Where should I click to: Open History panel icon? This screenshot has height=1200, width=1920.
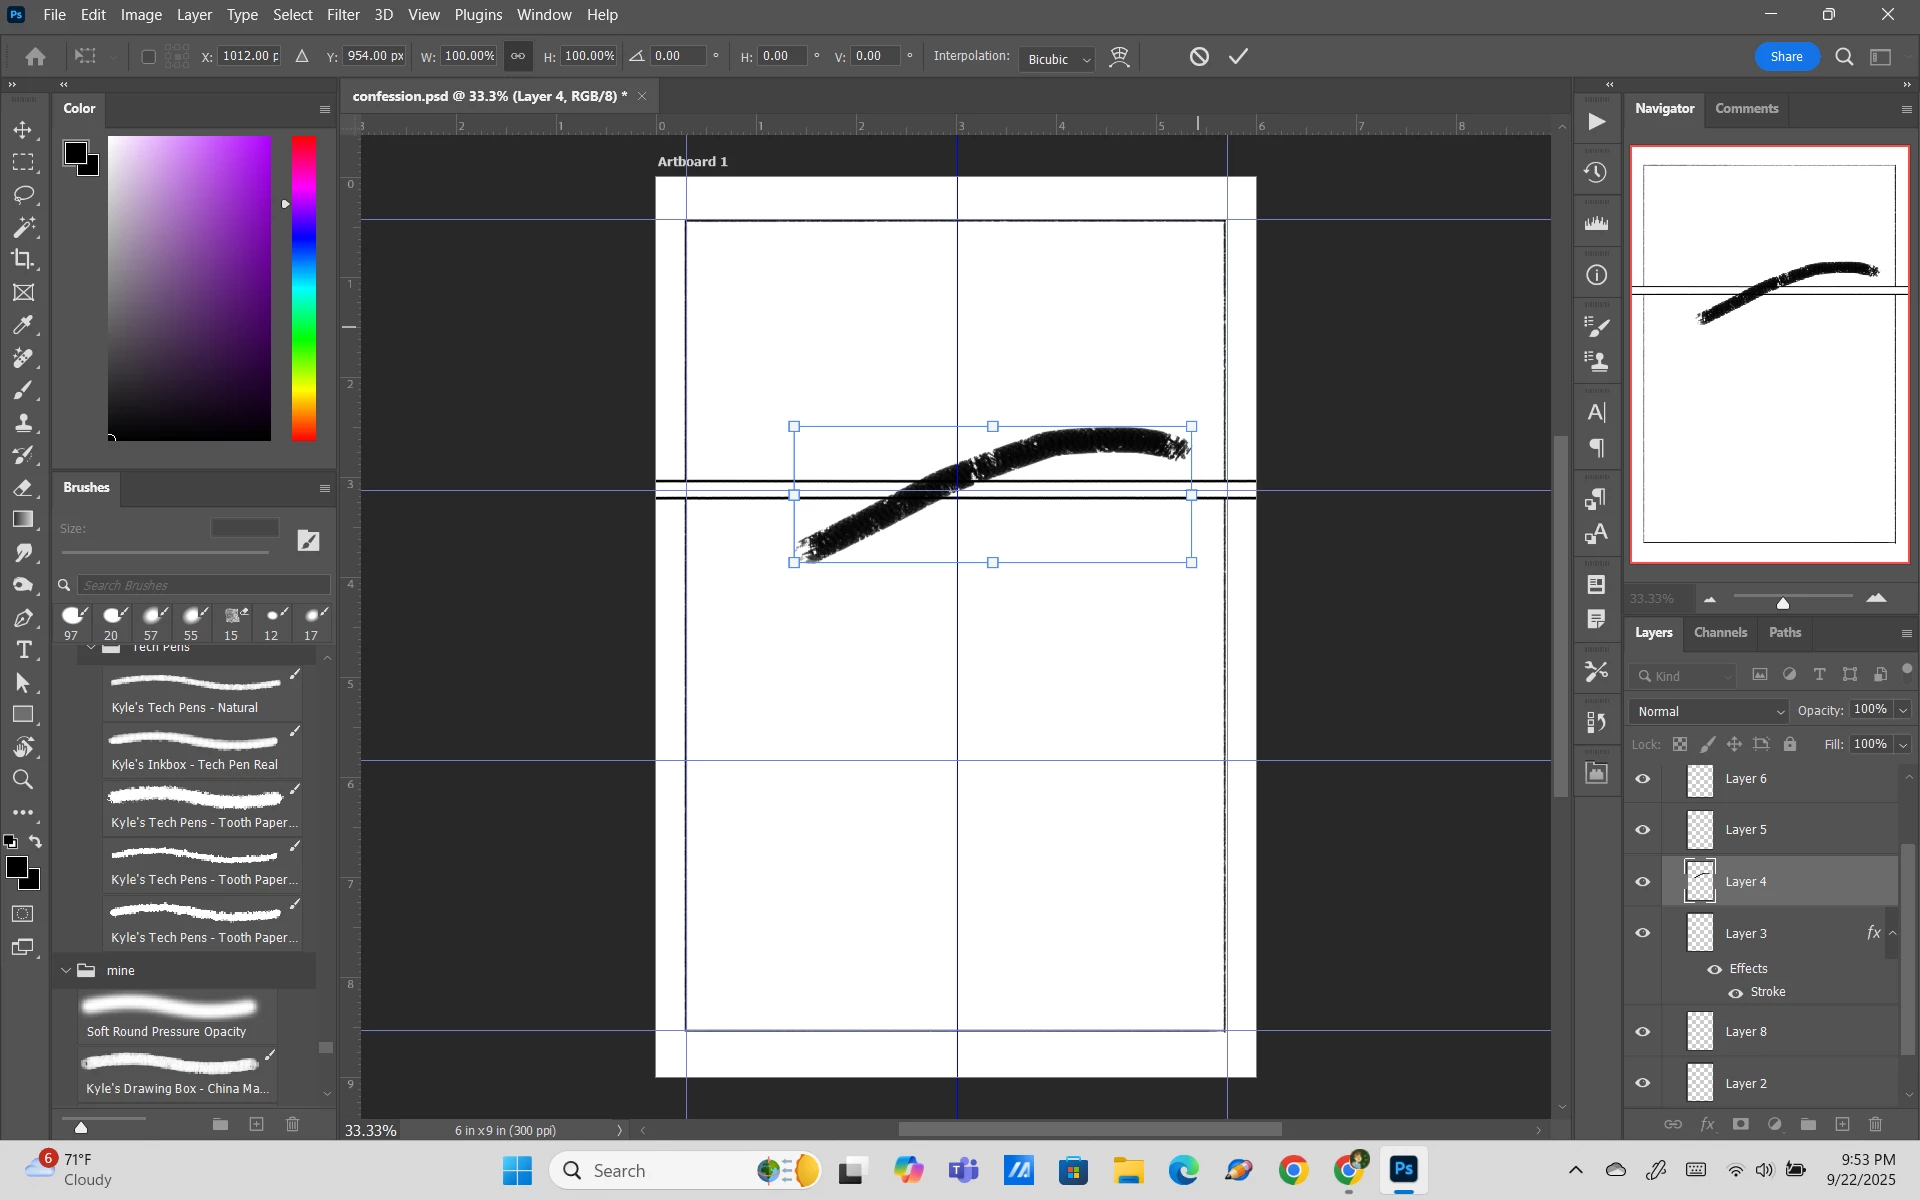[1596, 172]
